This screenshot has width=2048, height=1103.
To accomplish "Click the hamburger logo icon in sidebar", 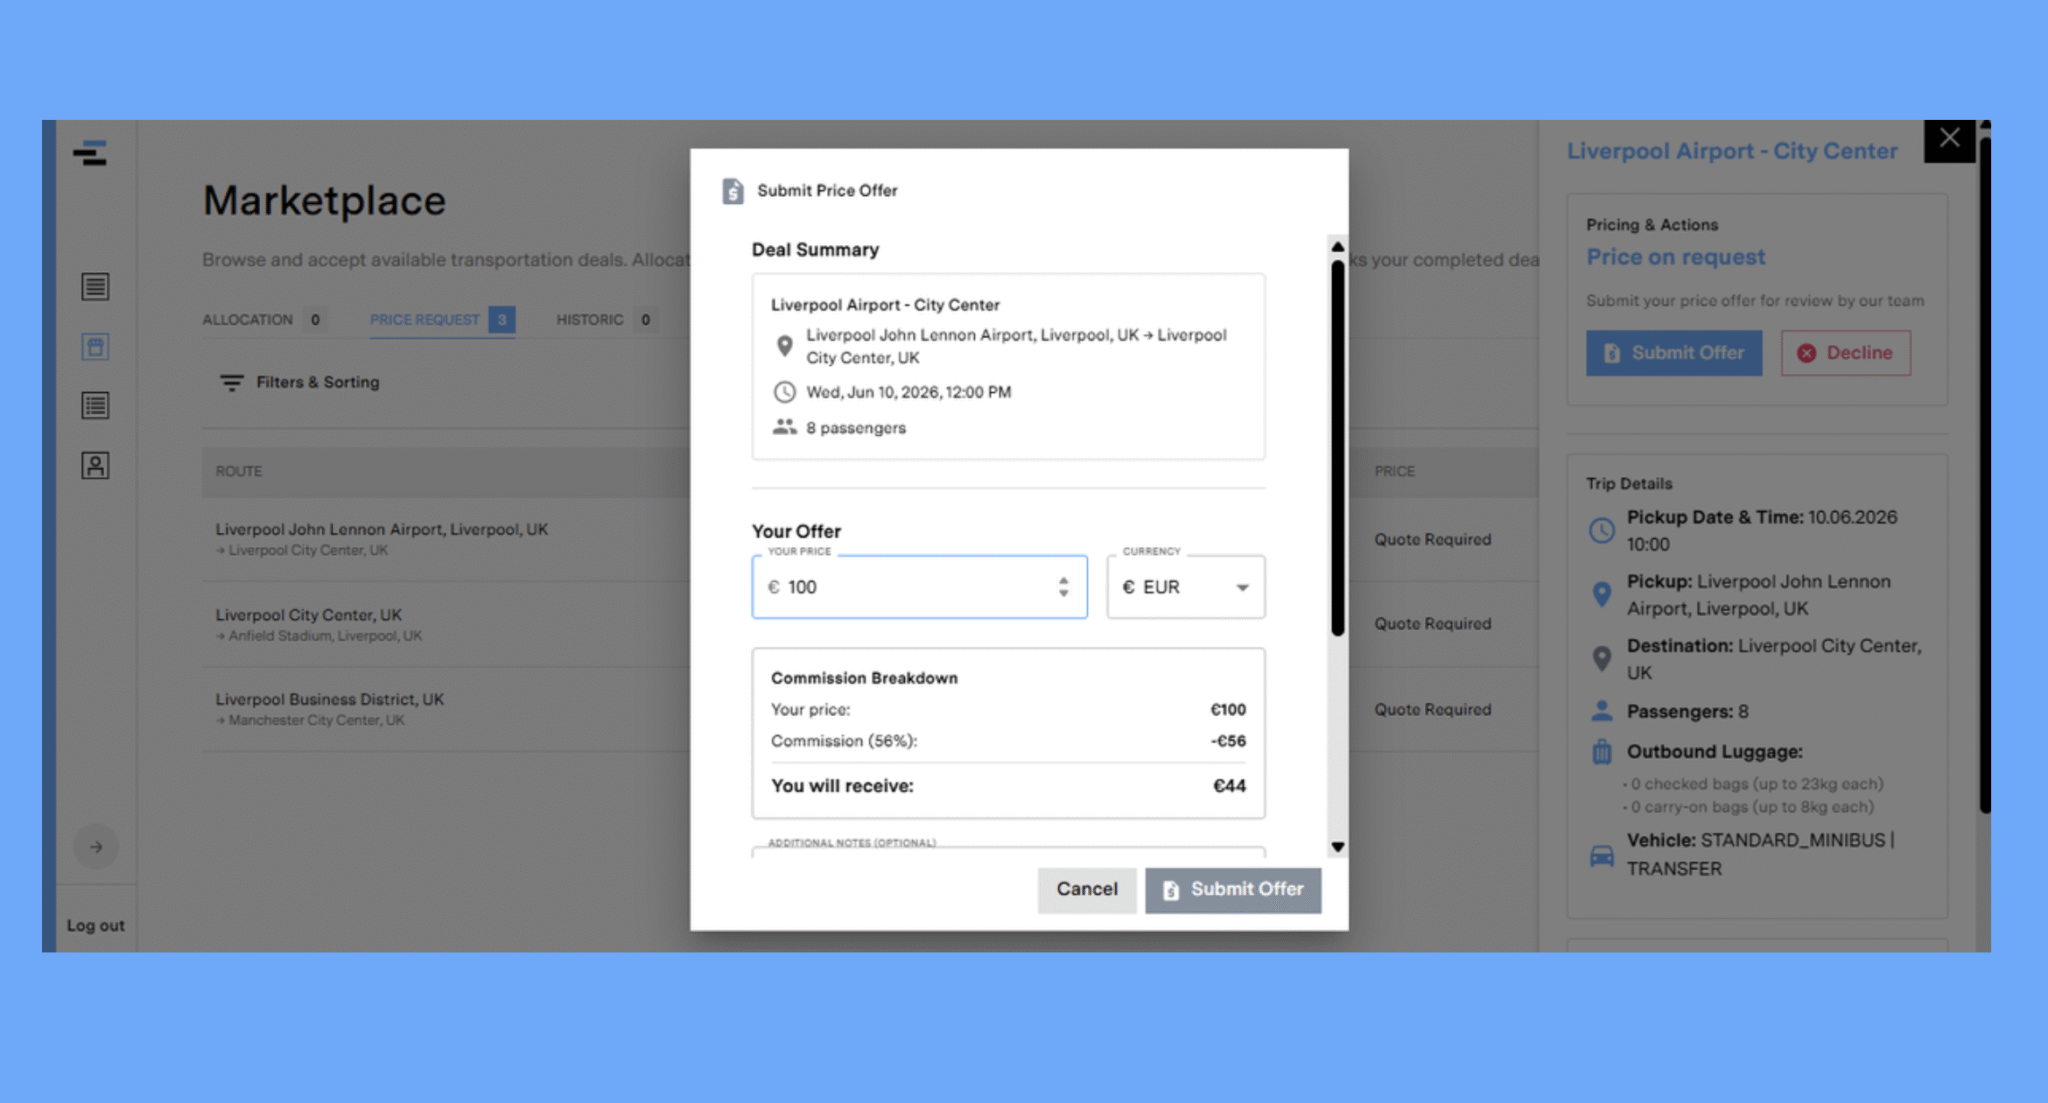I will pyautogui.click(x=90, y=153).
